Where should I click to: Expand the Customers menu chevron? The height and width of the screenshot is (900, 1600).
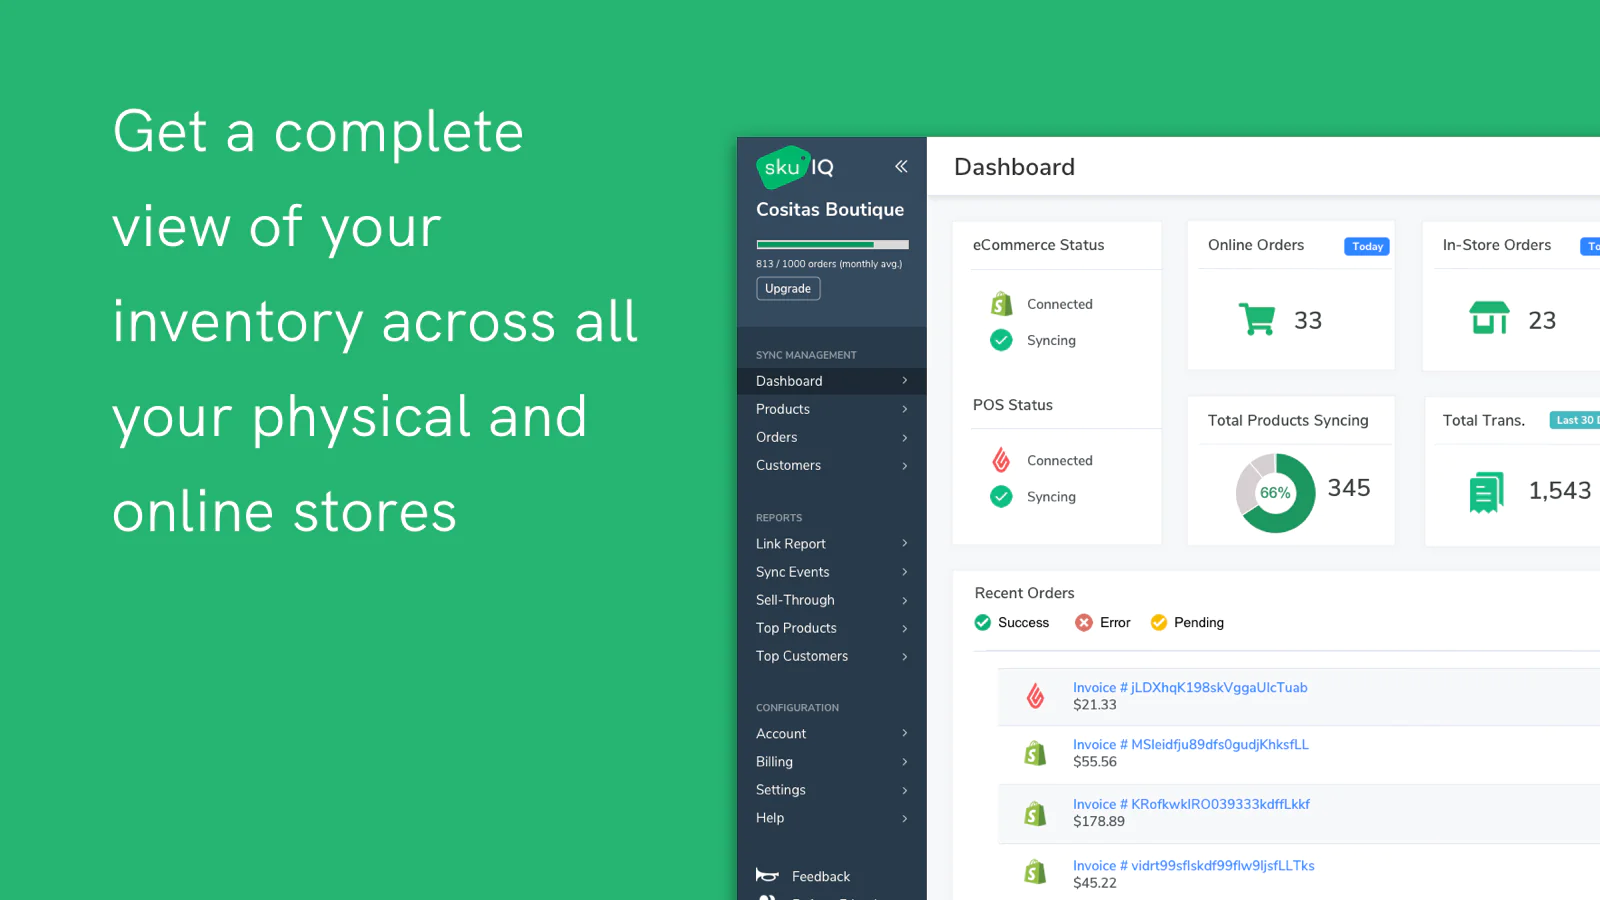905,465
